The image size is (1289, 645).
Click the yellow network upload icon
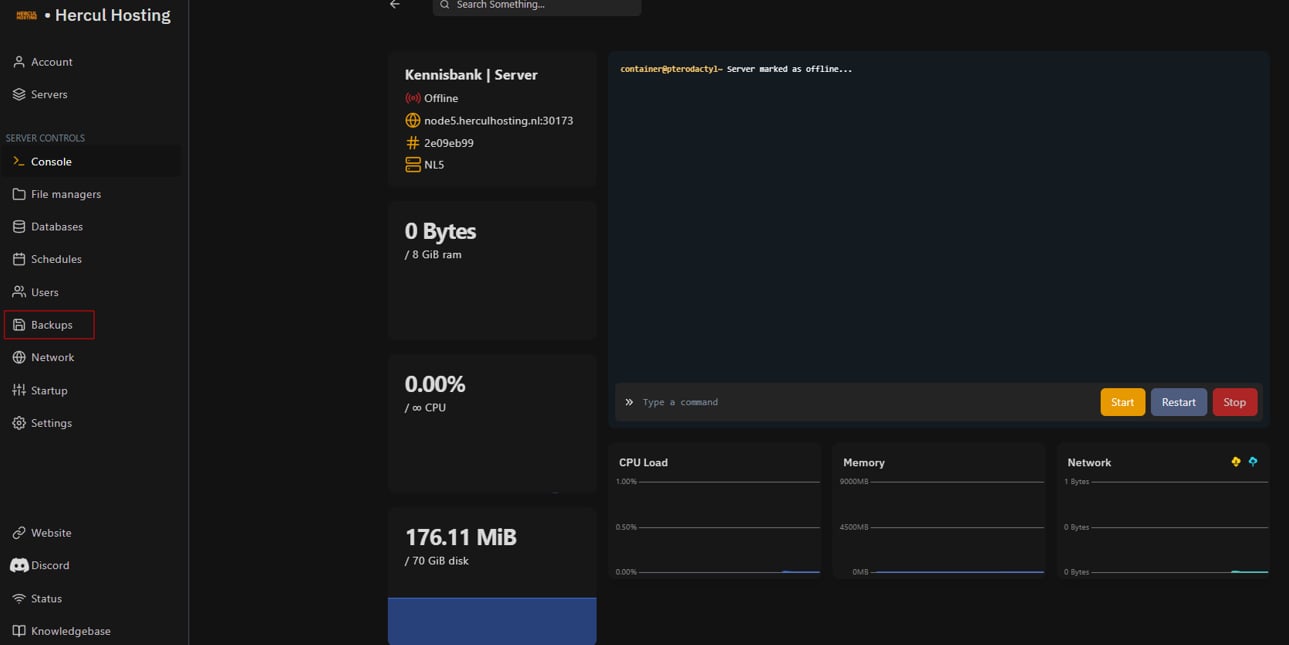point(1236,462)
